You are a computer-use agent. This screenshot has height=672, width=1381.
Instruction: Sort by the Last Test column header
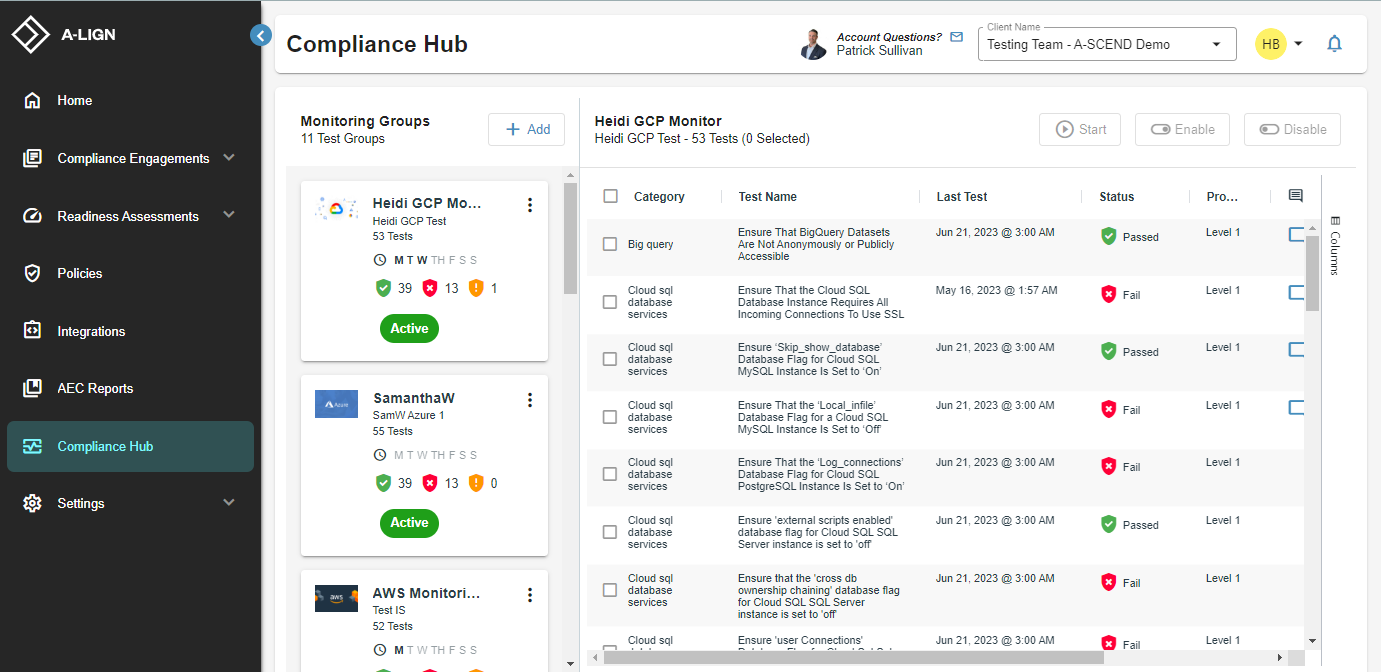point(962,197)
